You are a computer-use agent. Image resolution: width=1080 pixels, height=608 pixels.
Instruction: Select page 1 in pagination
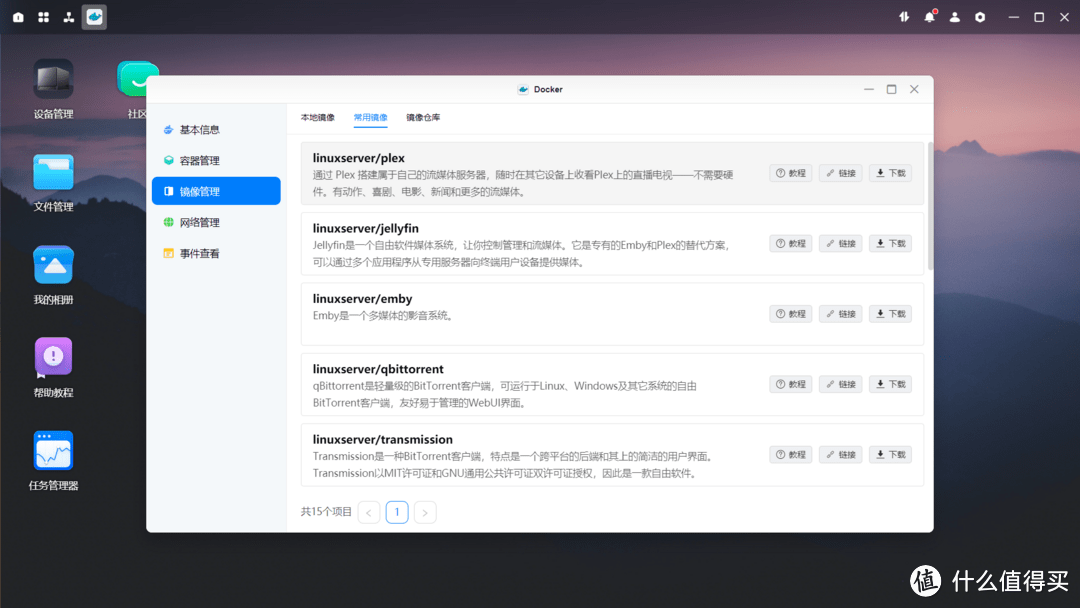tap(397, 512)
